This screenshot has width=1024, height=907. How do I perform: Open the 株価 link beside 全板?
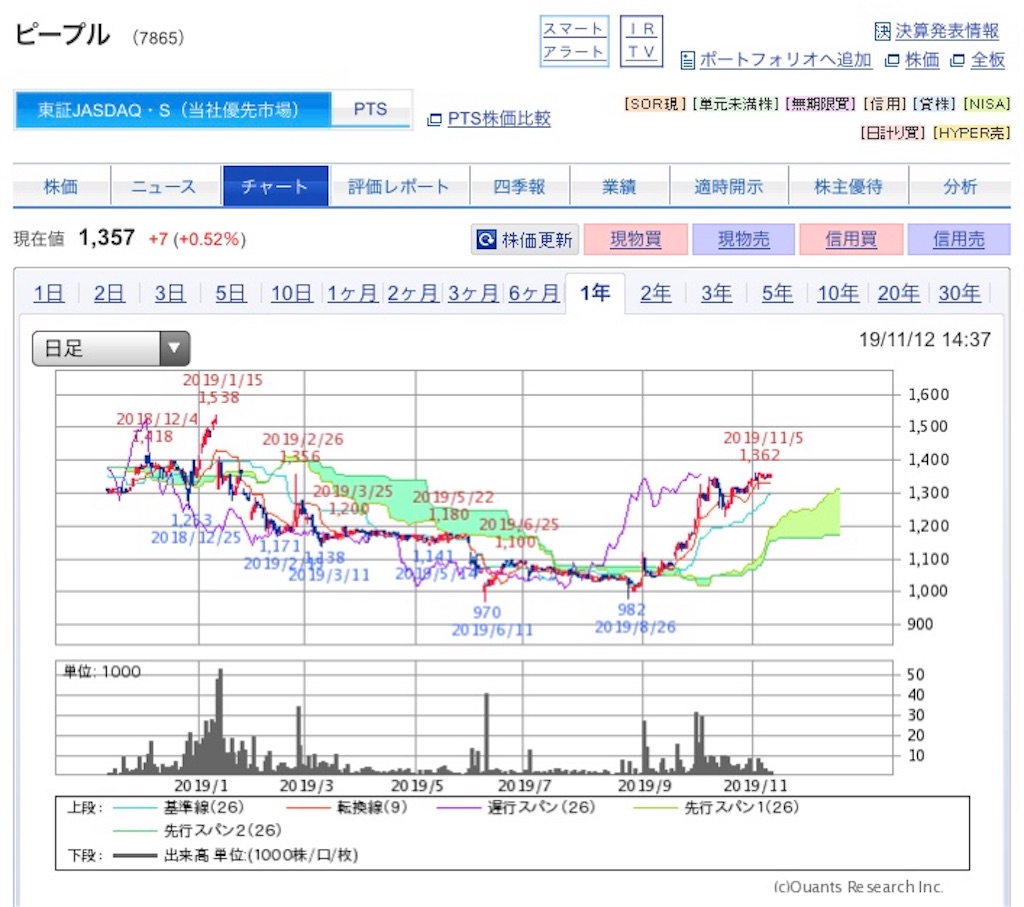(922, 61)
